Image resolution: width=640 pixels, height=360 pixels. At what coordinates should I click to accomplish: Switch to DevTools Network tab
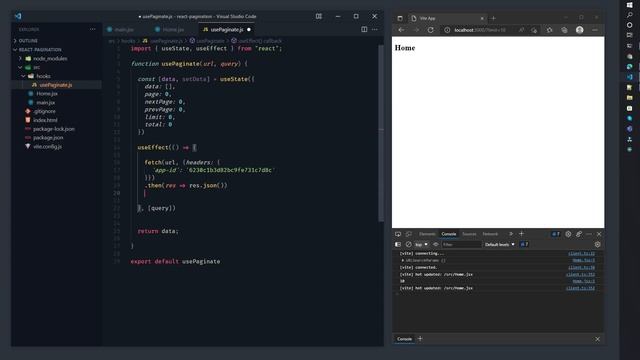pyautogui.click(x=490, y=234)
